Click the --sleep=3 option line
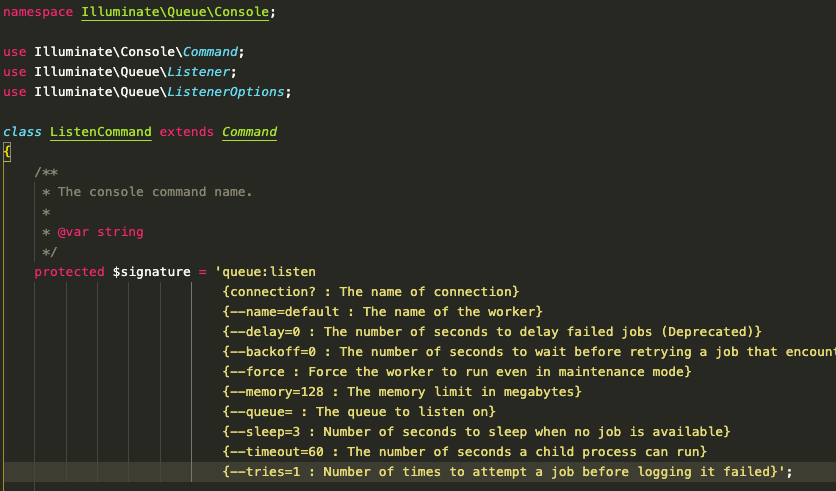The height and width of the screenshot is (491, 836). click(x=476, y=431)
